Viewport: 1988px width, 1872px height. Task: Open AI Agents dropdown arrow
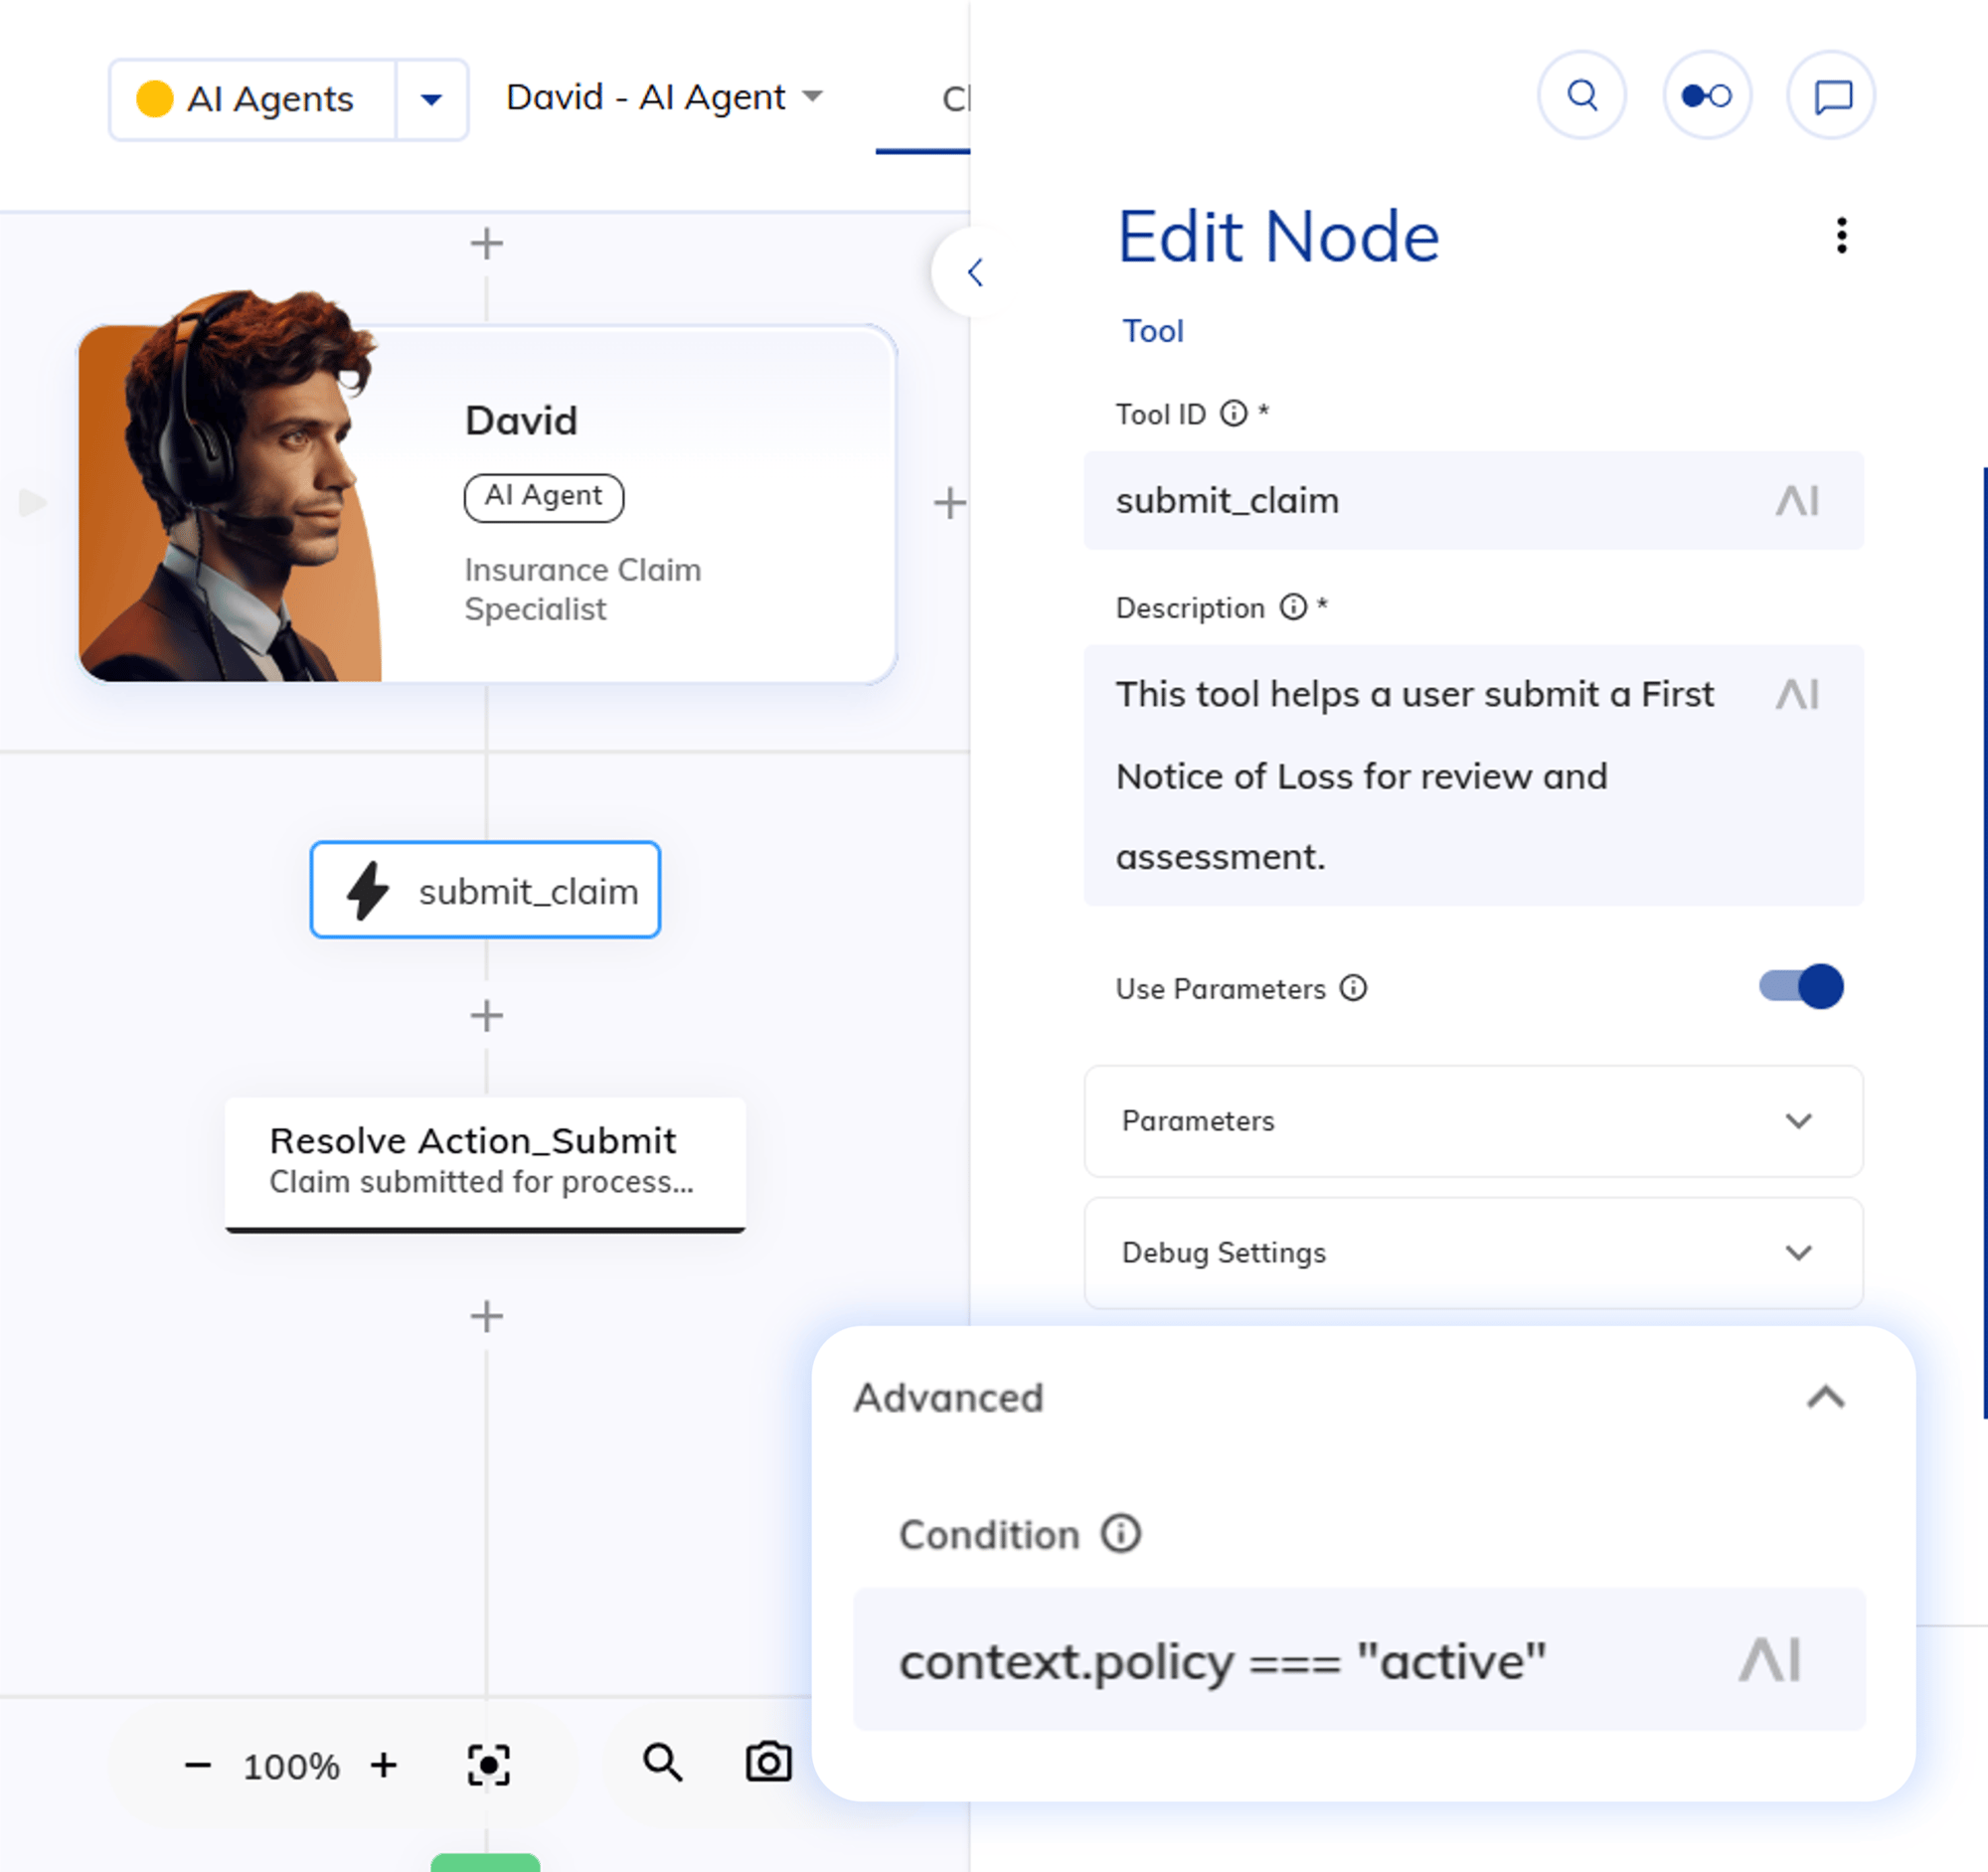click(x=431, y=99)
